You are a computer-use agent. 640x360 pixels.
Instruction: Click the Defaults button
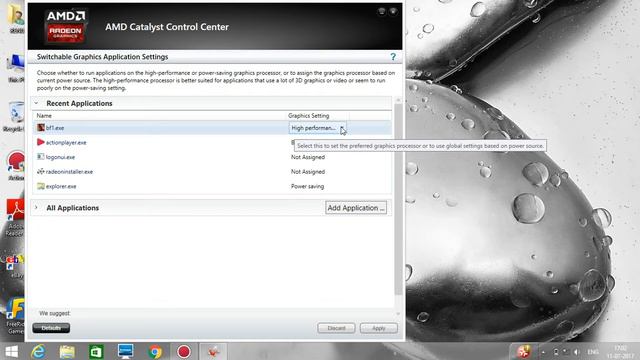[51, 328]
